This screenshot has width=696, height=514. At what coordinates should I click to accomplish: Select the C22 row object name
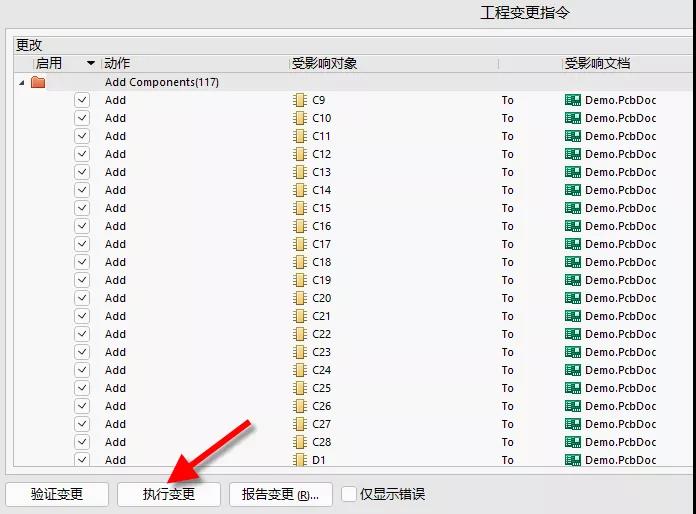pos(321,334)
